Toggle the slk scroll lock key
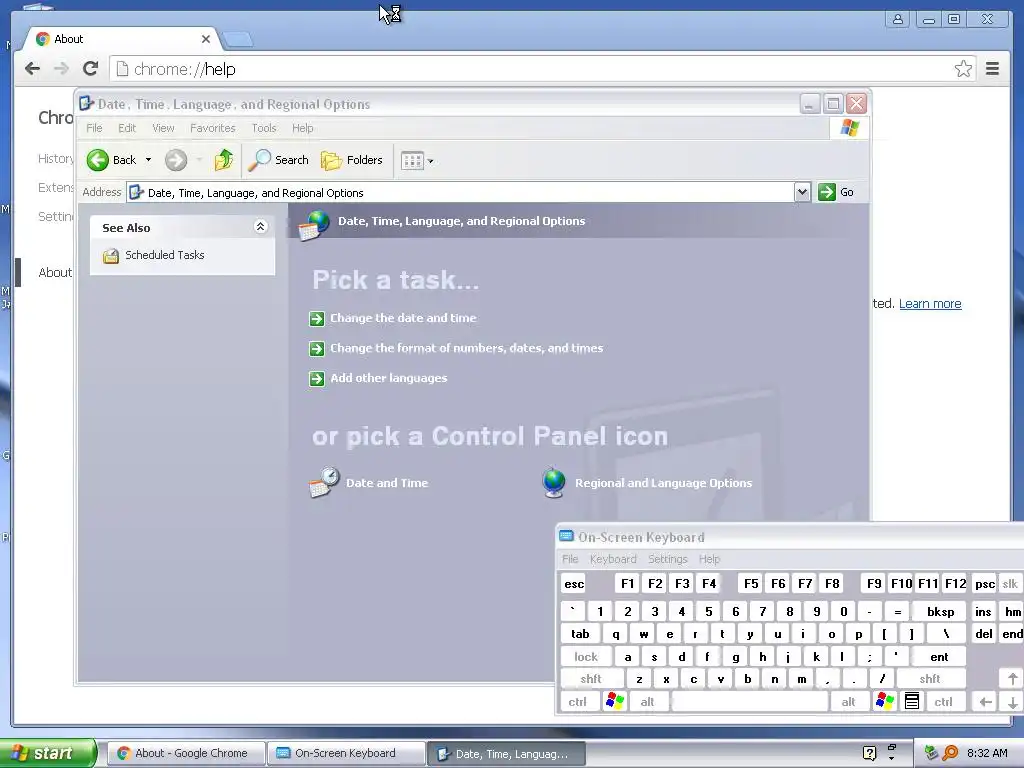 [x=1010, y=584]
